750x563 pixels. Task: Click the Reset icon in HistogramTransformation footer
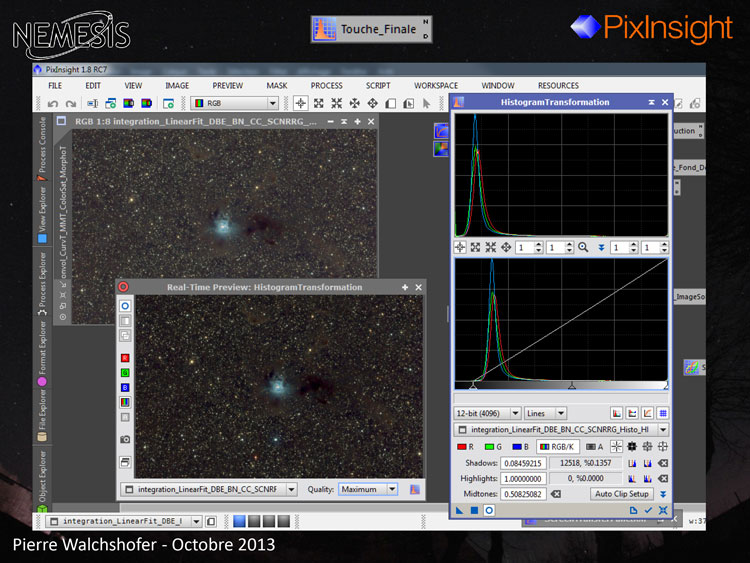click(663, 510)
